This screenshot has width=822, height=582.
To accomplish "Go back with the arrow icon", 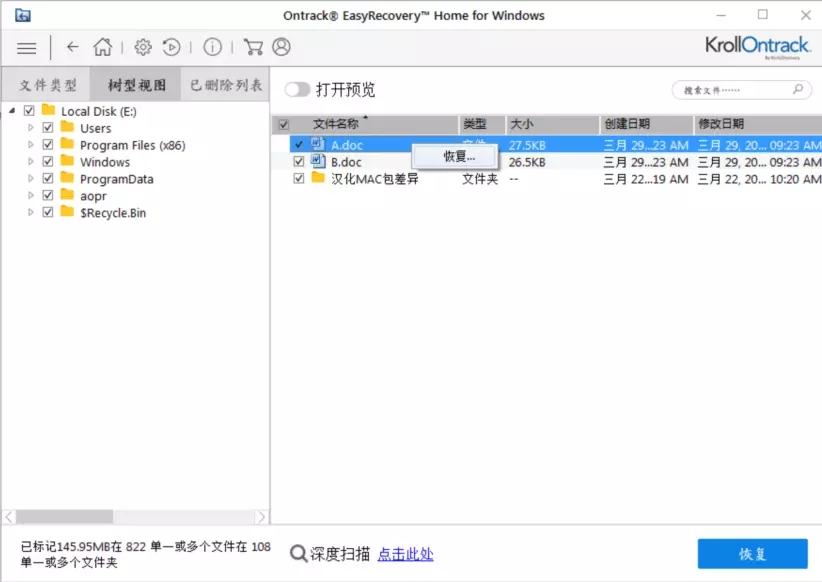I will pyautogui.click(x=72, y=47).
